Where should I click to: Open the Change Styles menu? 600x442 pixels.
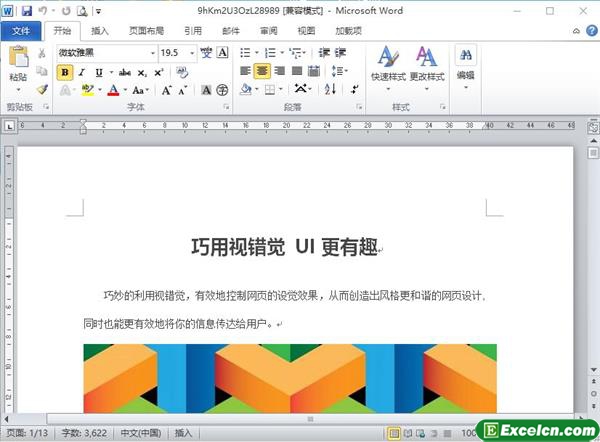[x=427, y=68]
